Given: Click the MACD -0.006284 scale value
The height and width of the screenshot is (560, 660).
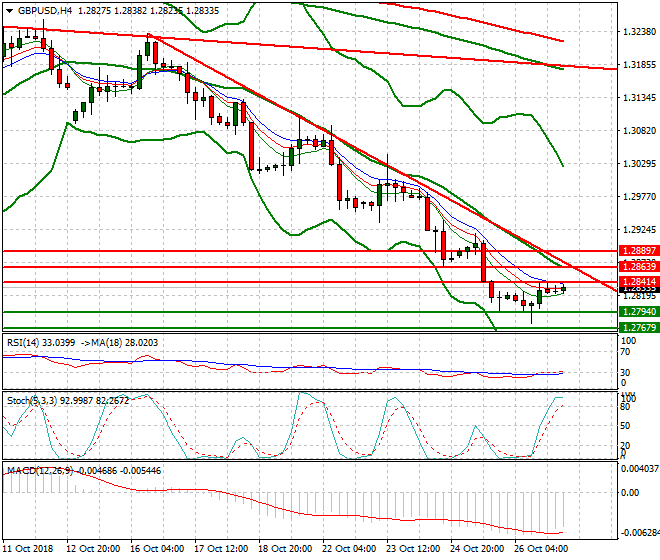Looking at the screenshot, I should (x=640, y=533).
